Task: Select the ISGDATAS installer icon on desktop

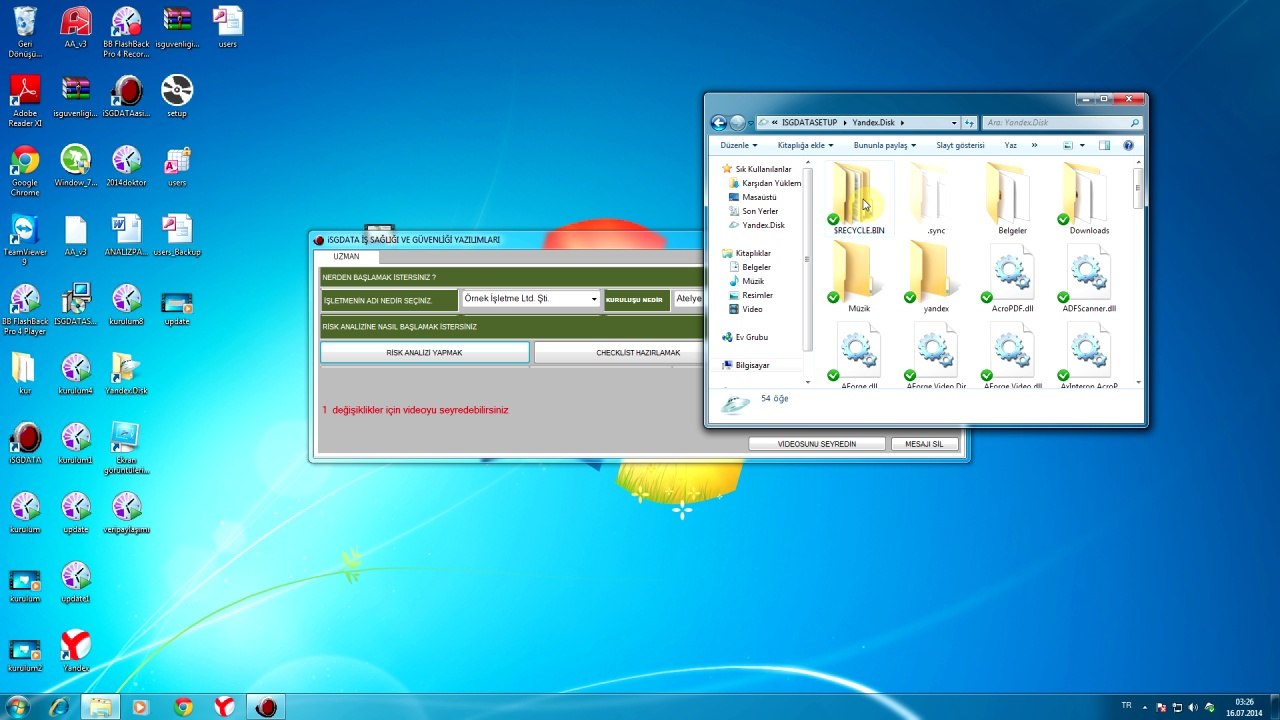Action: point(76,304)
